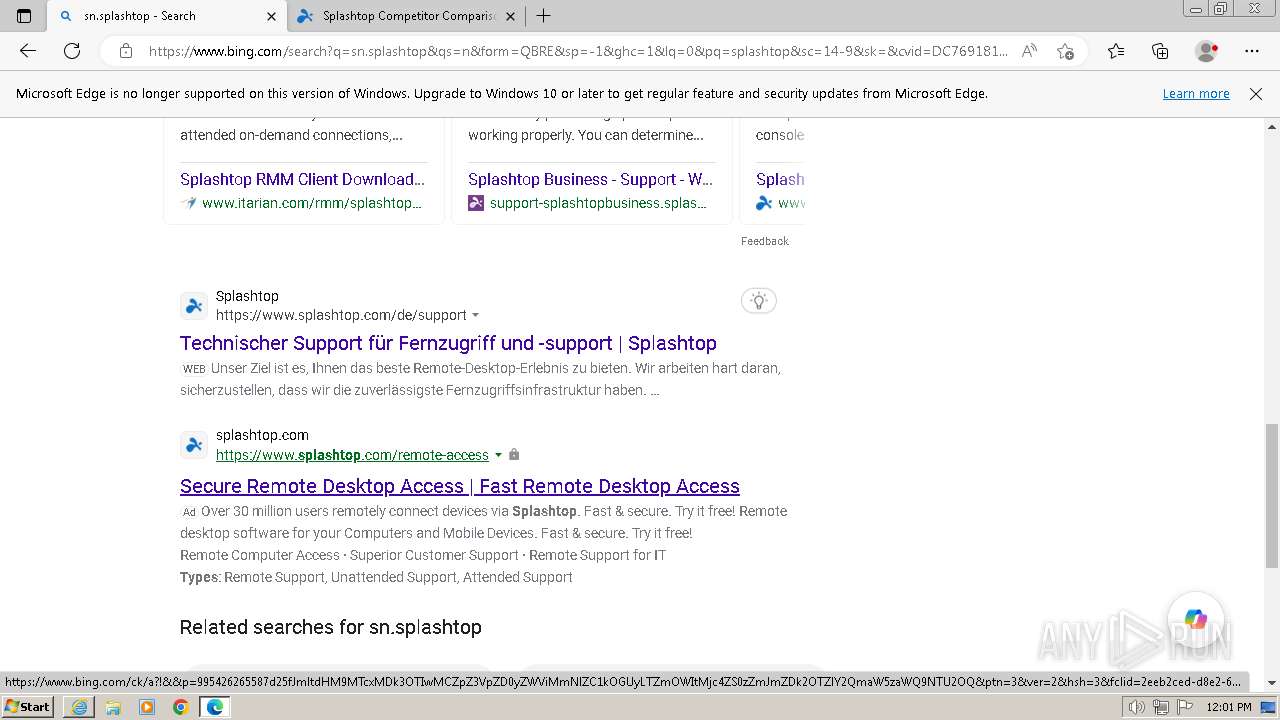Reload the current page
Viewport: 1280px width, 720px height.
(x=72, y=51)
